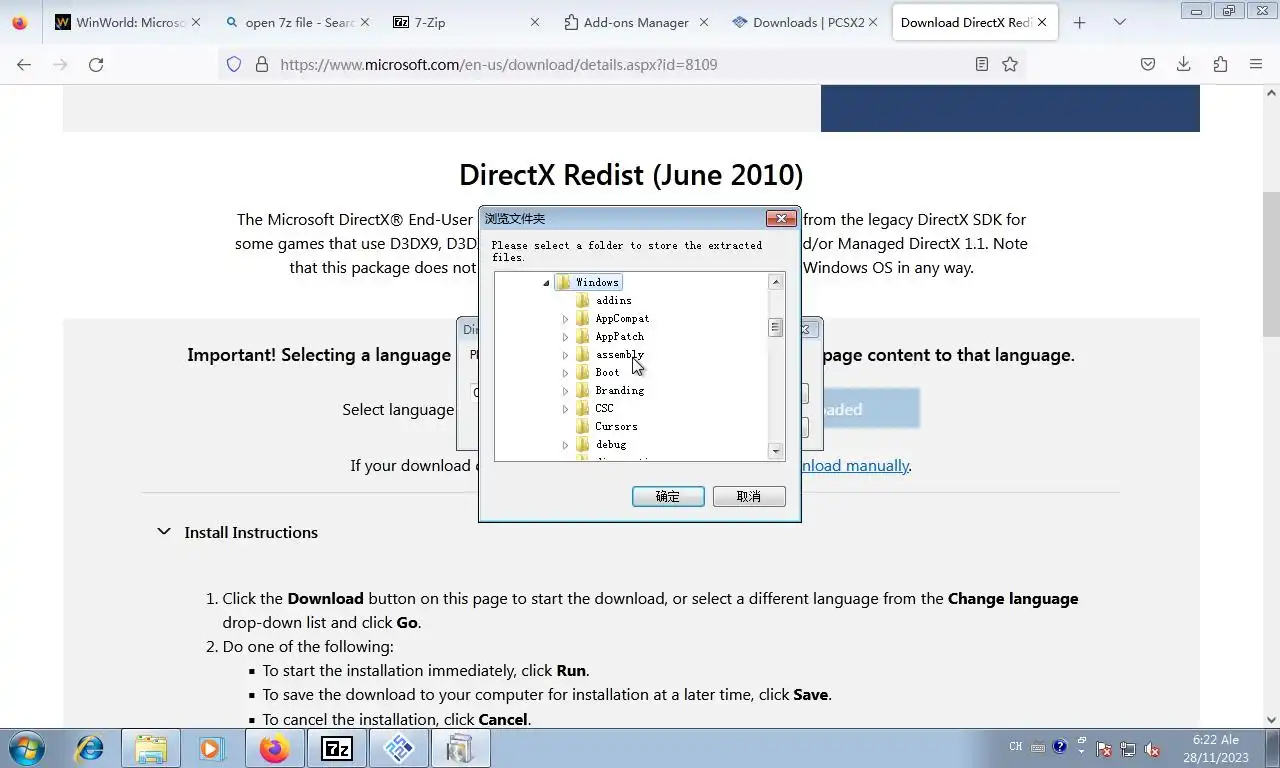Open the blue help question mark tray icon

coord(1060,747)
